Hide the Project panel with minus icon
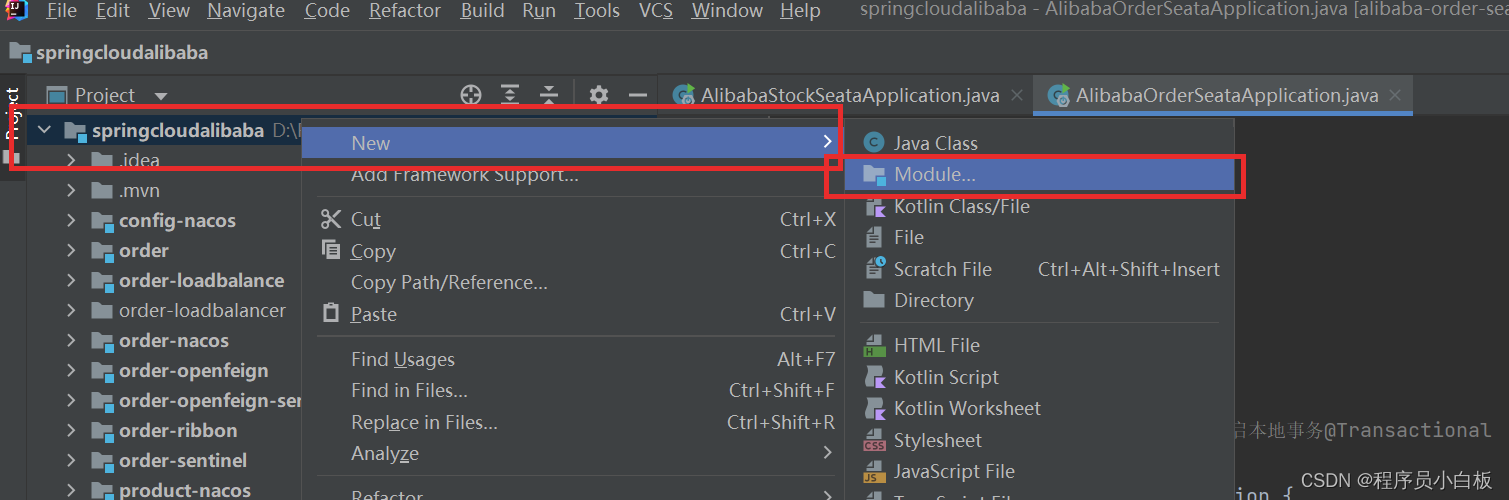Viewport: 1509px width, 500px height. point(638,95)
